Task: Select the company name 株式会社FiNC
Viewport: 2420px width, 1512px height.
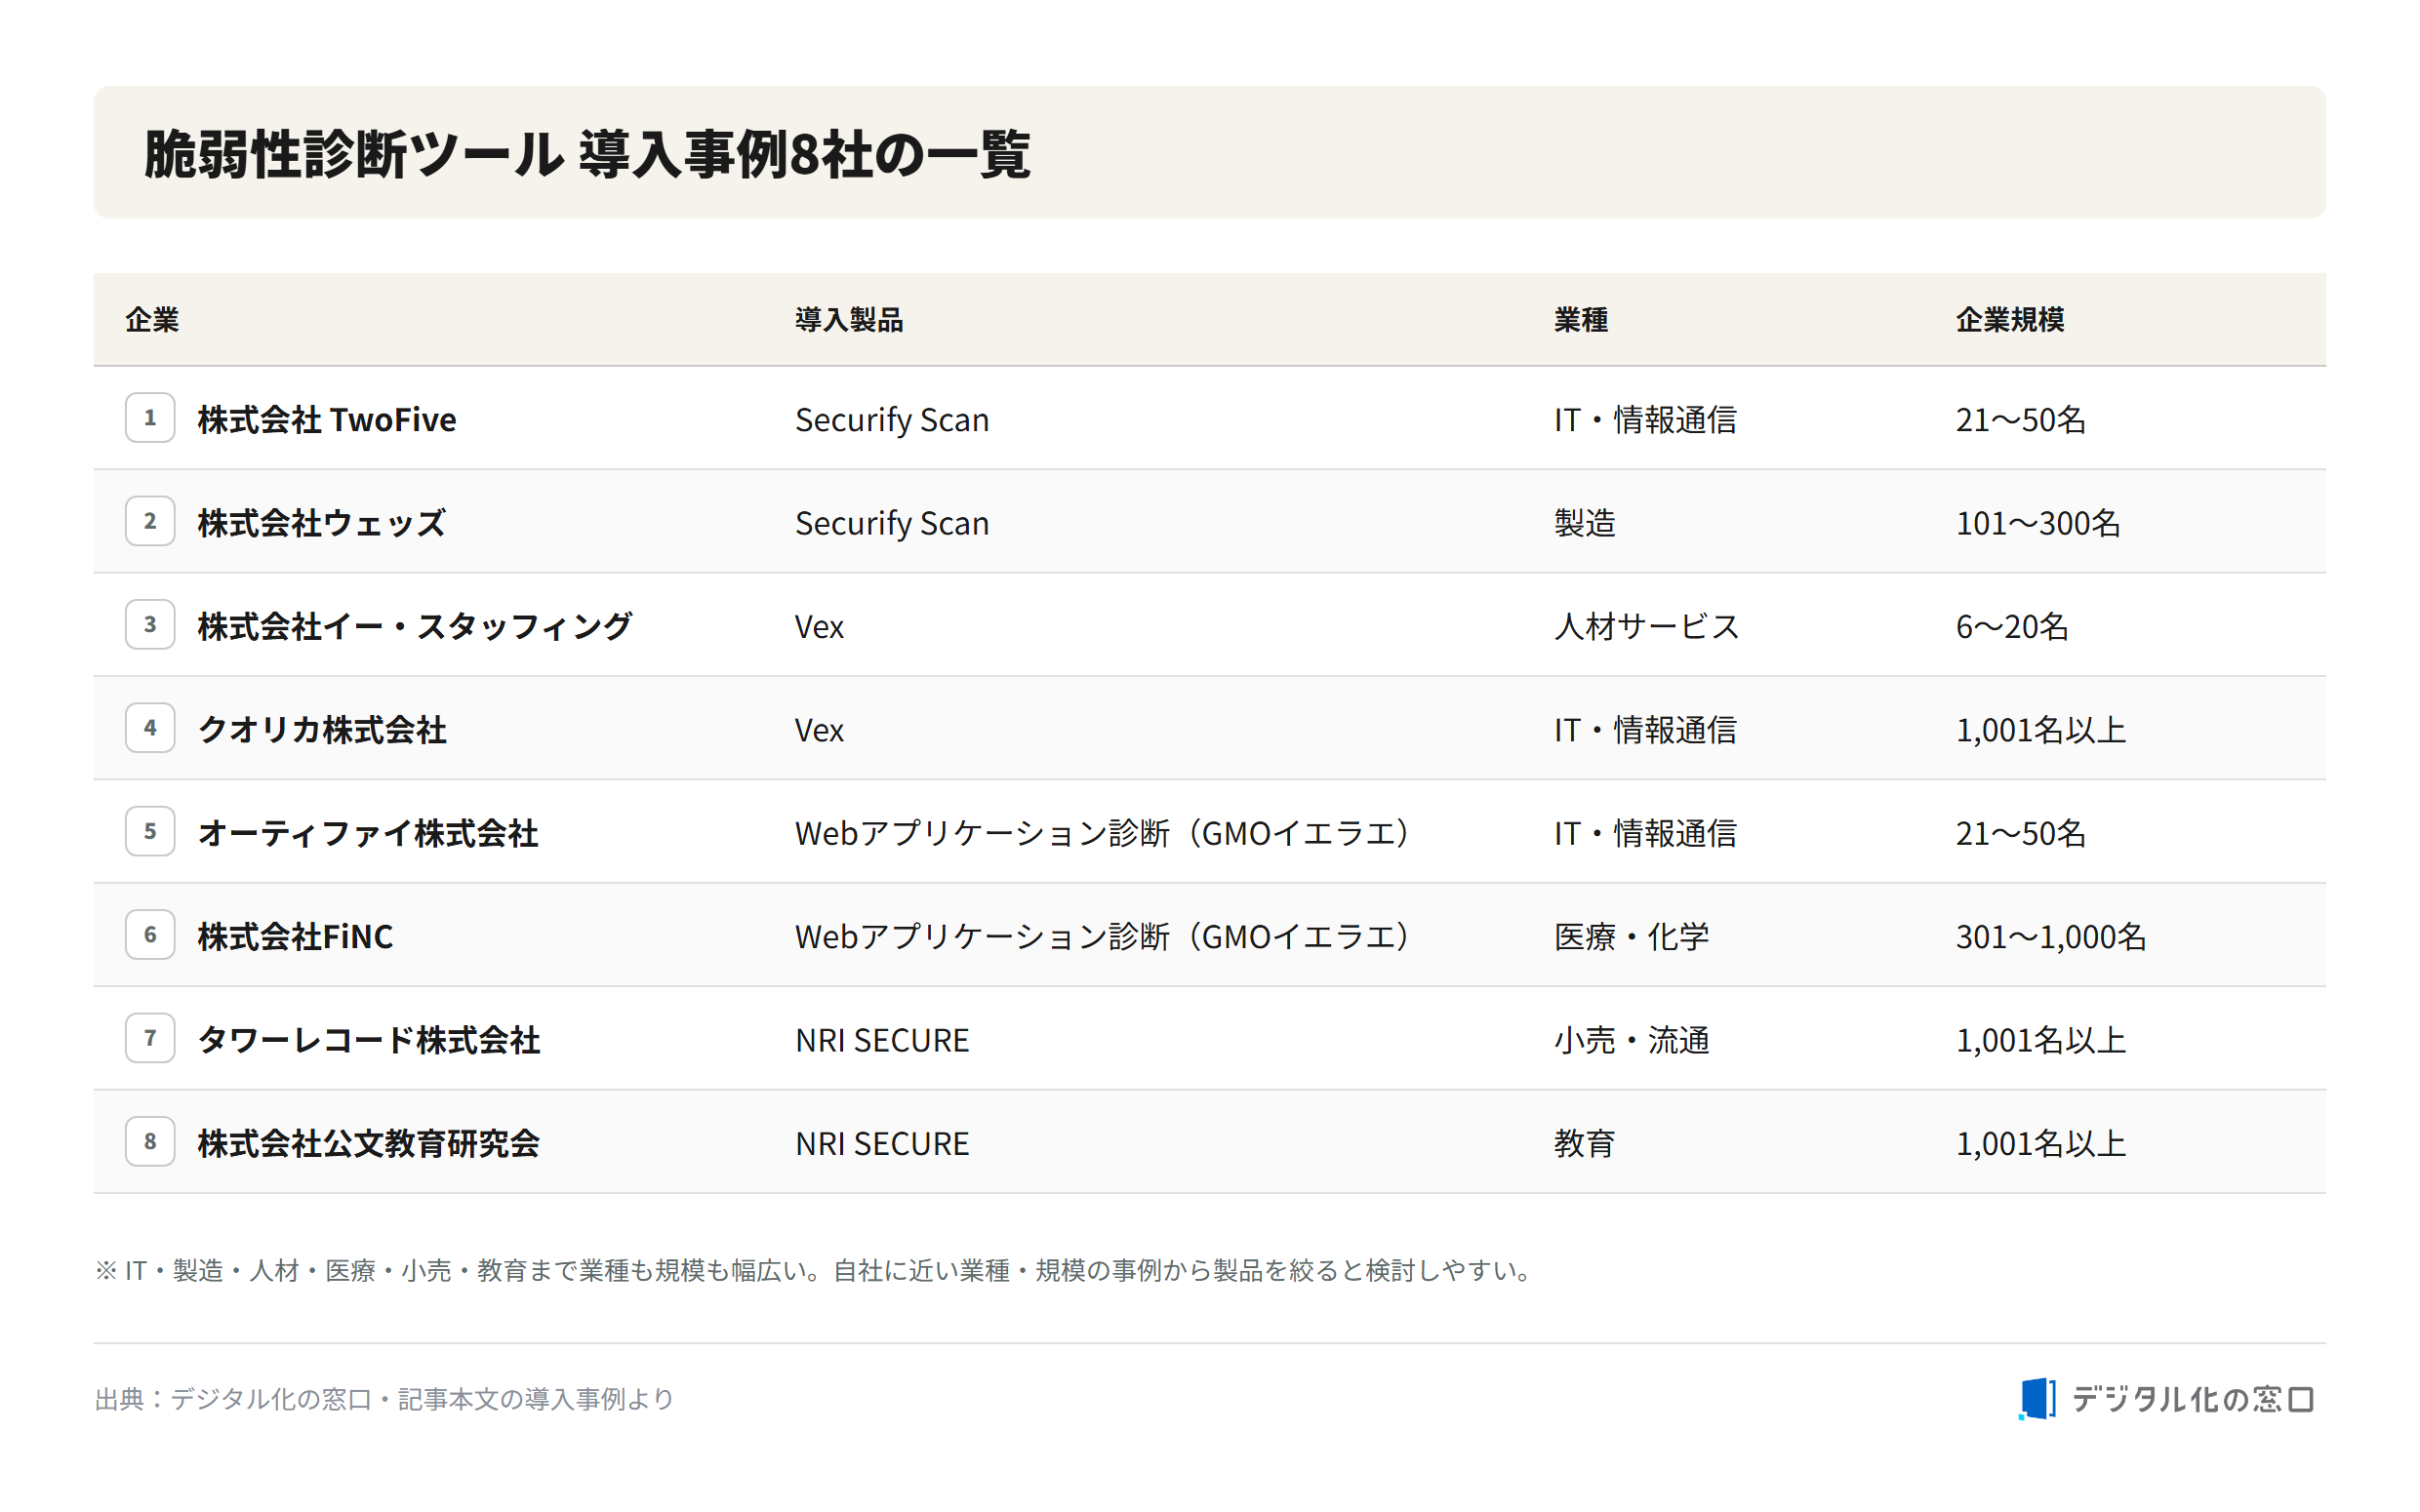Action: point(295,937)
